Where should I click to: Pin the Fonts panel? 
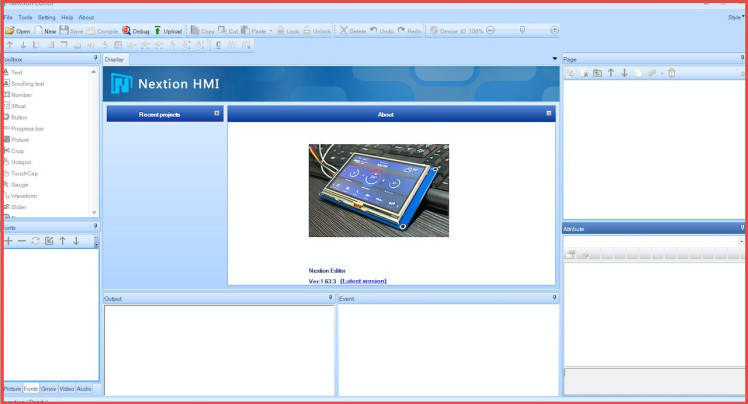[x=95, y=226]
